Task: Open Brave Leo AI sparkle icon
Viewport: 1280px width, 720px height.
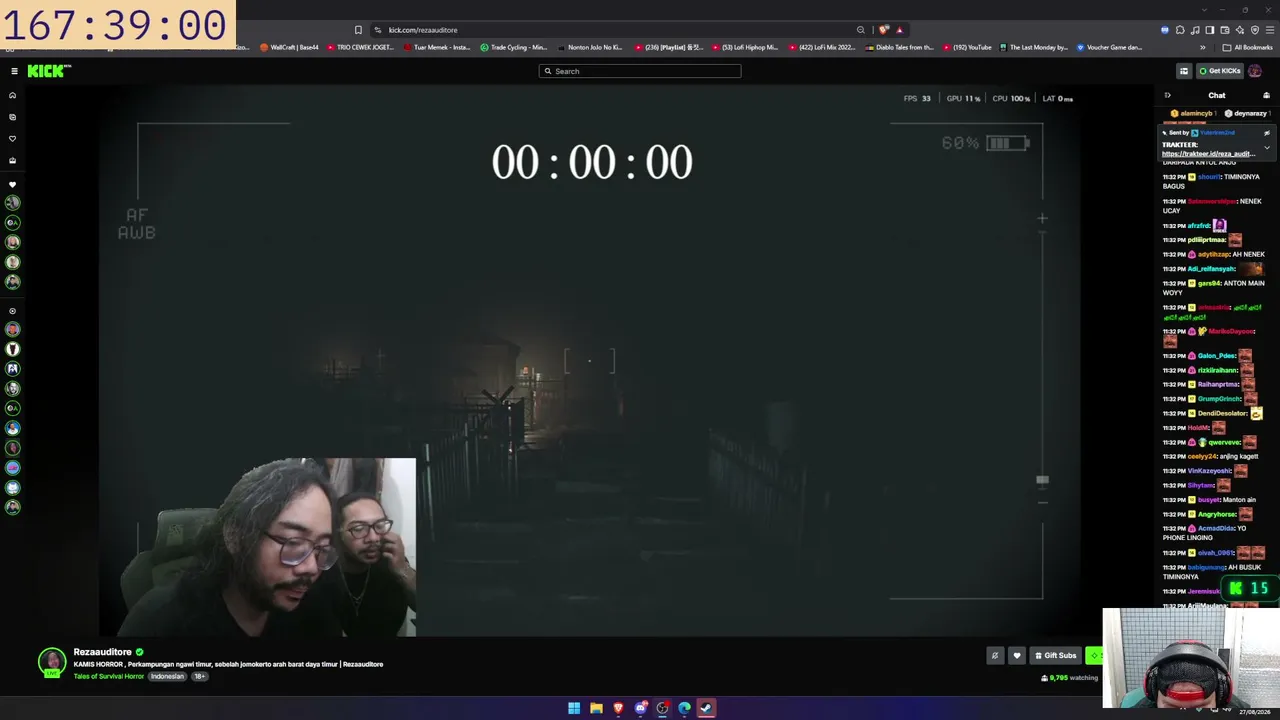Action: [x=1240, y=30]
